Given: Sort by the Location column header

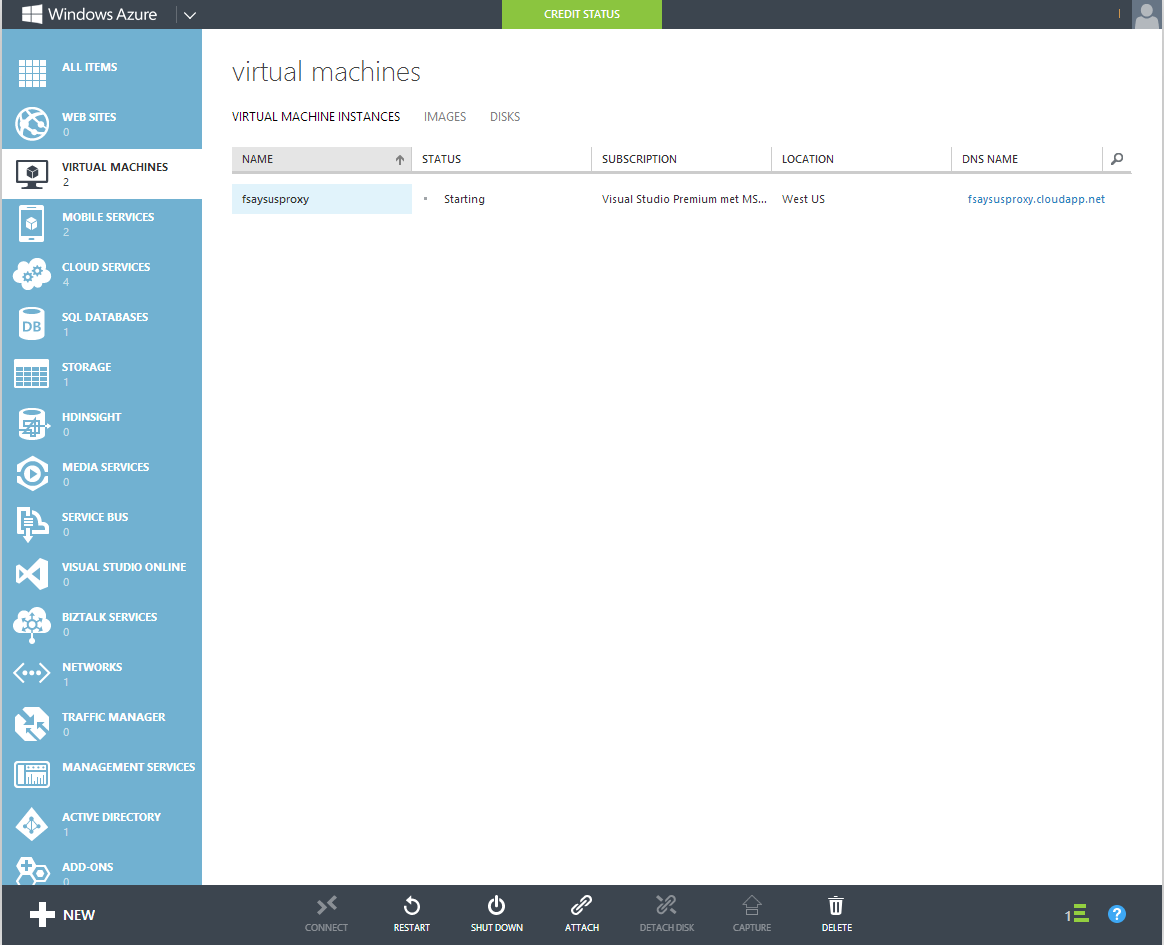Looking at the screenshot, I should [x=861, y=159].
